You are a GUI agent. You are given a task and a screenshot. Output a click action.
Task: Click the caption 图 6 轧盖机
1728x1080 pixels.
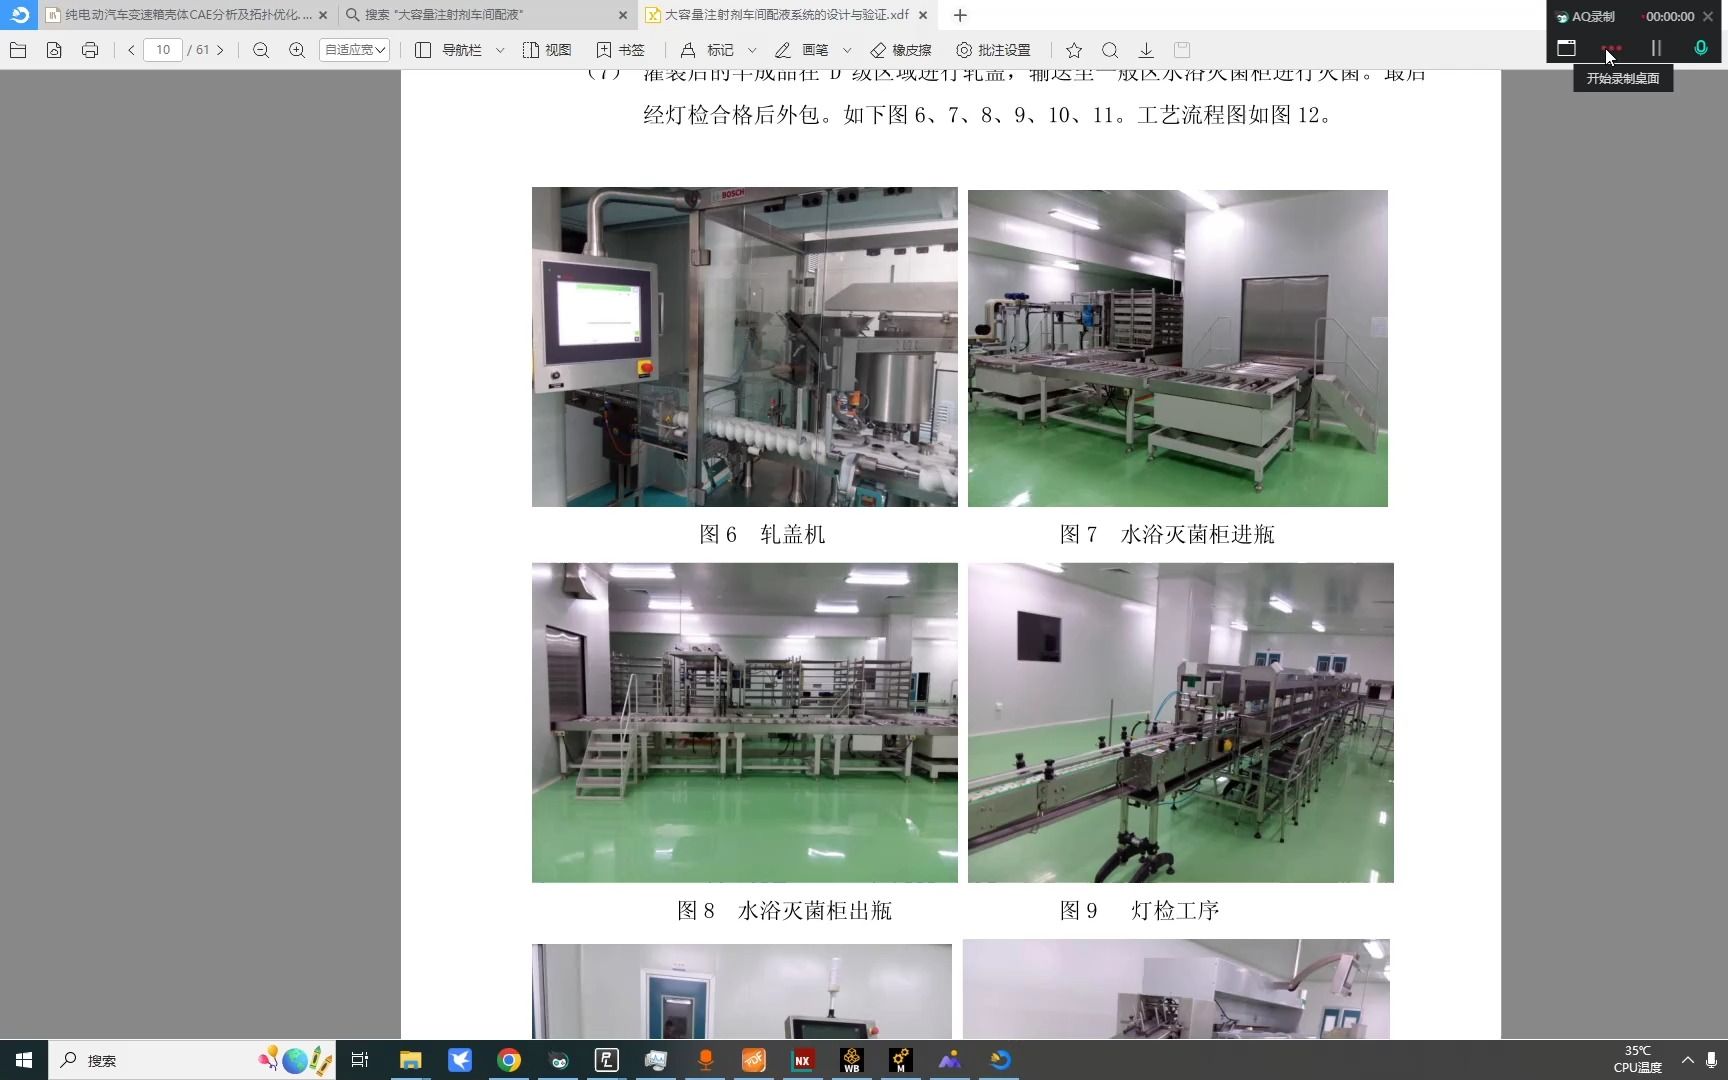[x=762, y=535]
